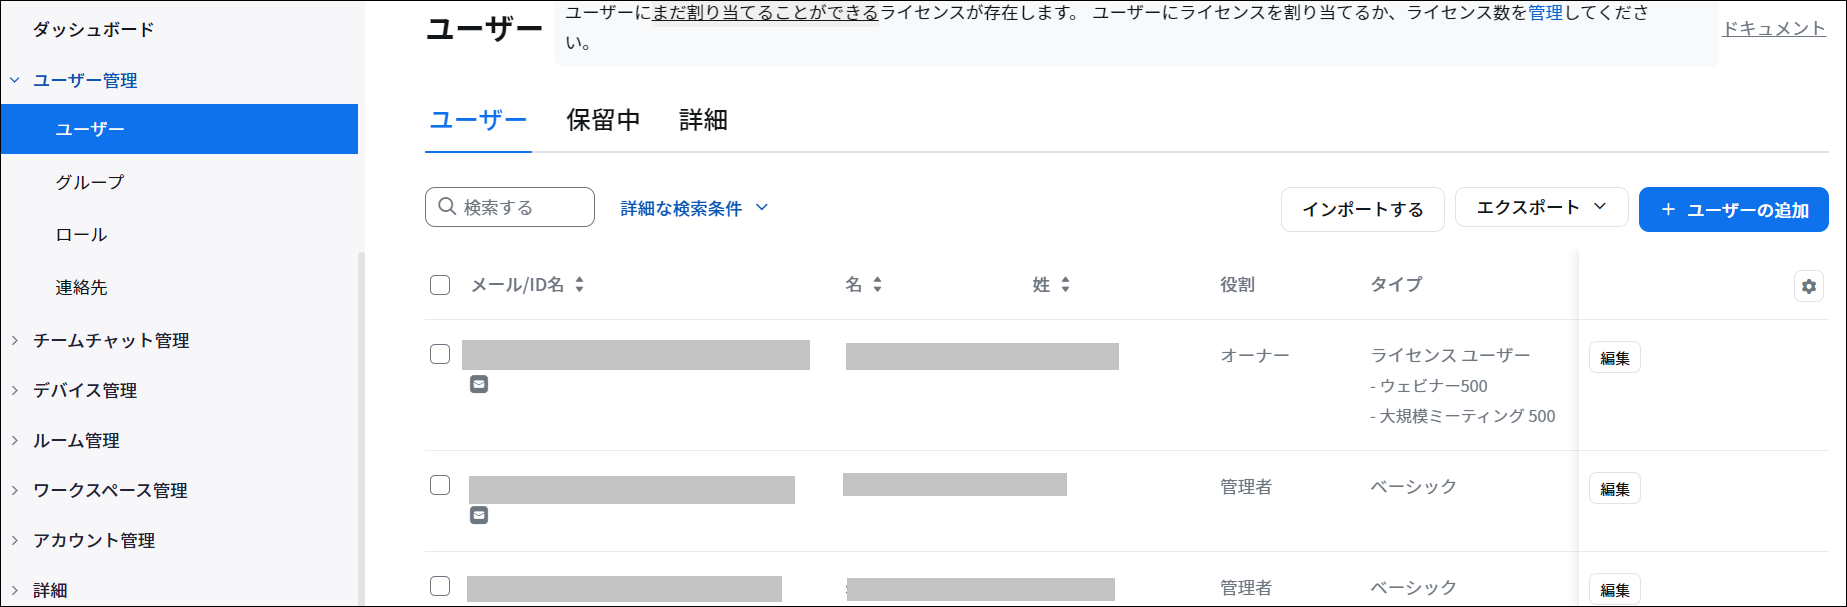Open ロール in sidebar

81,235
